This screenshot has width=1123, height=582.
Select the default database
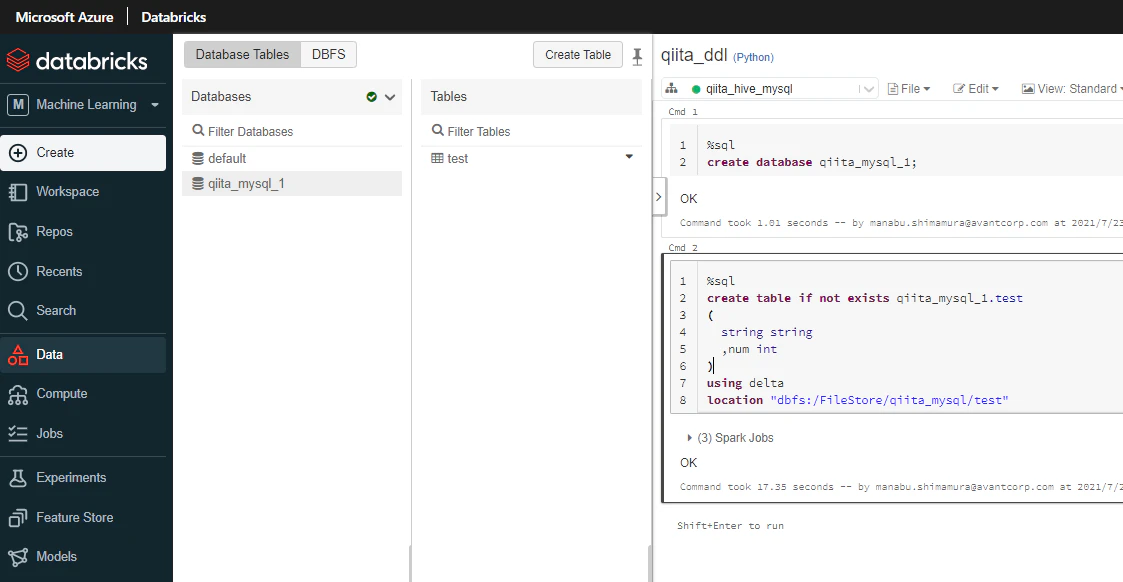(x=292, y=158)
